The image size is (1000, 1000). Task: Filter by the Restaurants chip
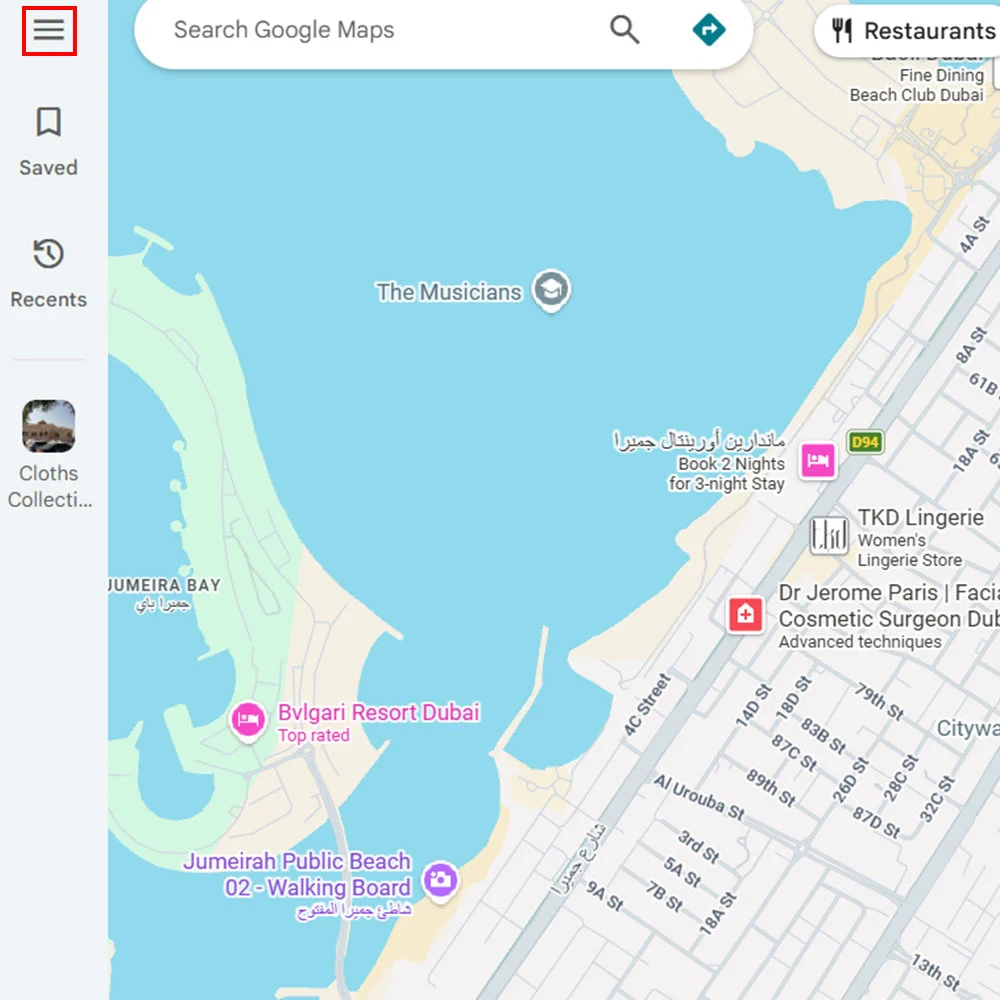pyautogui.click(x=908, y=31)
